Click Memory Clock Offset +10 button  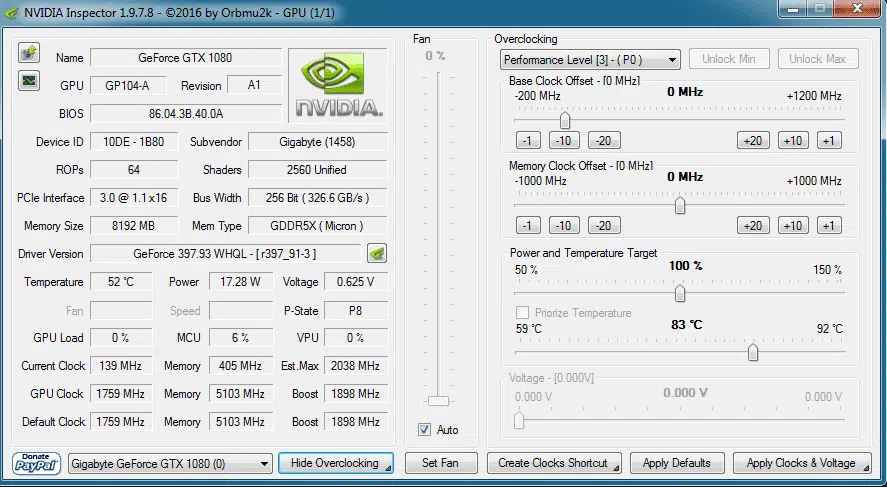point(793,225)
